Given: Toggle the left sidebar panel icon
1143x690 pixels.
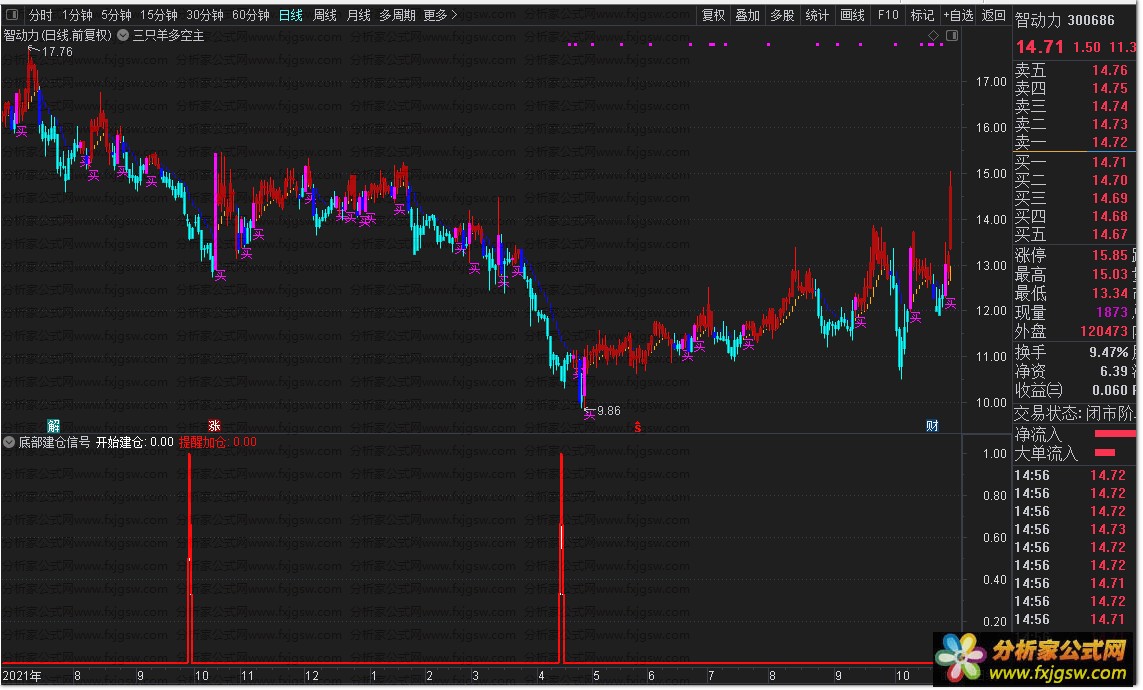Looking at the screenshot, I should pos(12,15).
